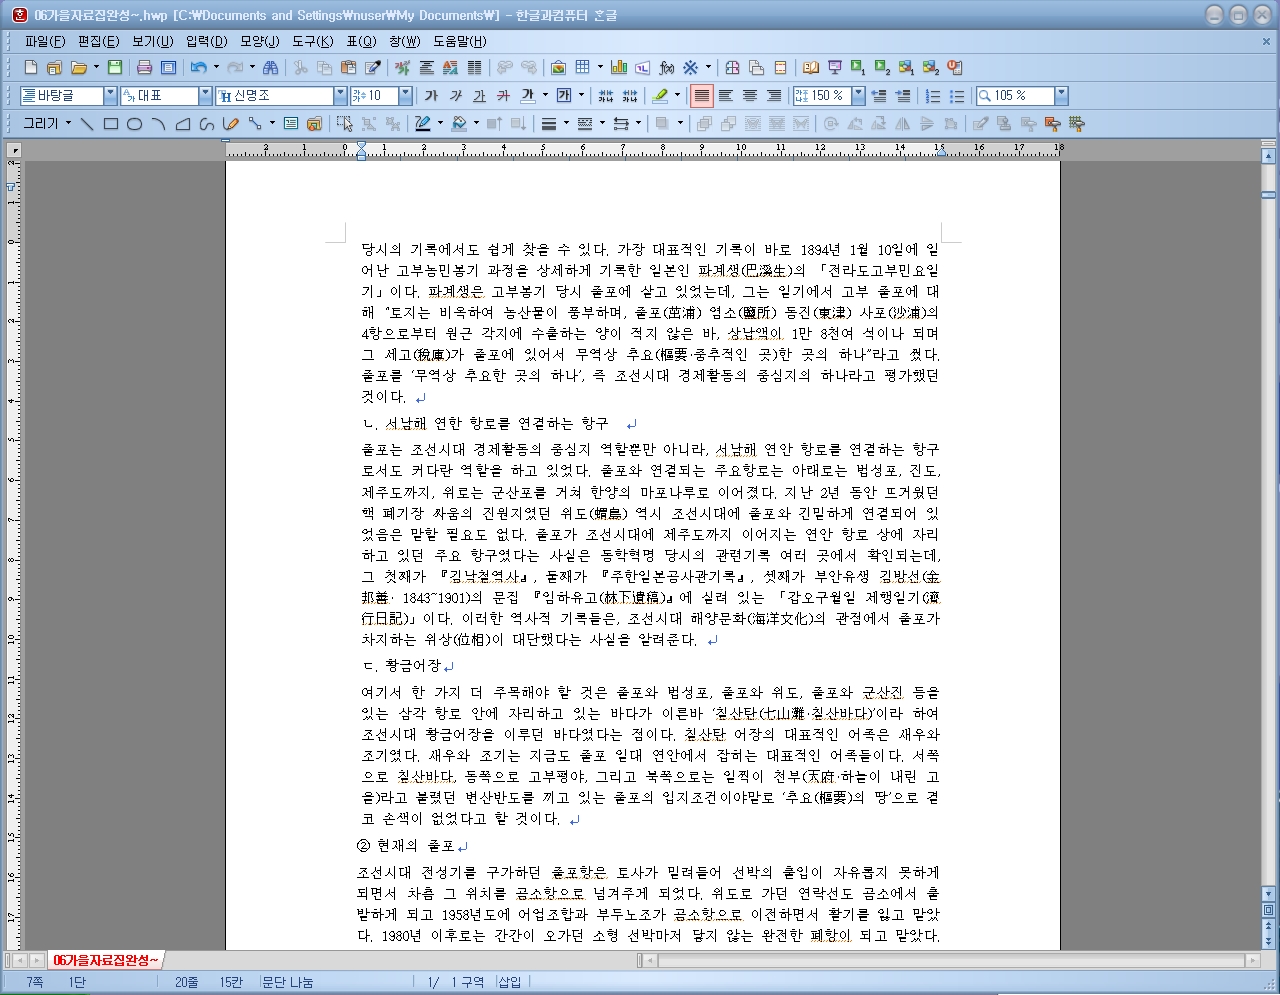The image size is (1280, 995).
Task: Open the fill color swatch
Action: point(460,123)
